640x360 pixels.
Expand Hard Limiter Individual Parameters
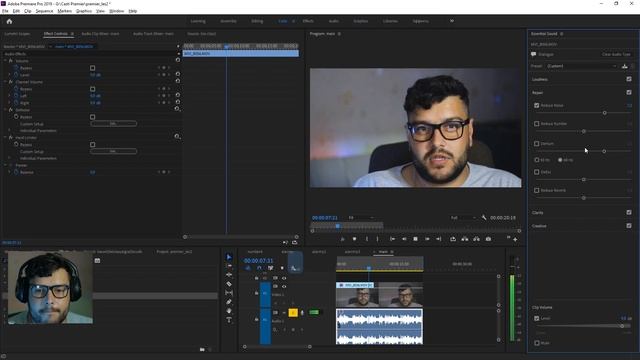click(10, 158)
